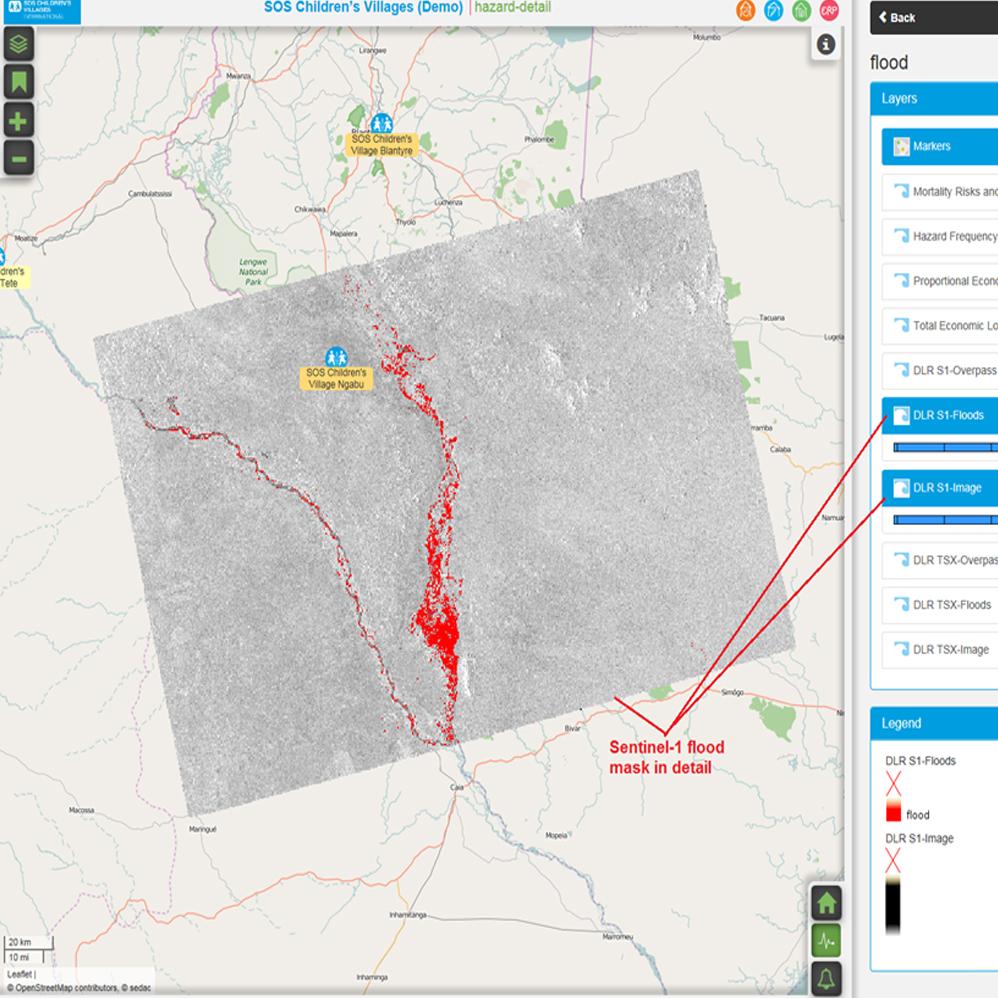Click the red X under DLR S1-Floods legend
The image size is (998, 998).
tap(893, 783)
